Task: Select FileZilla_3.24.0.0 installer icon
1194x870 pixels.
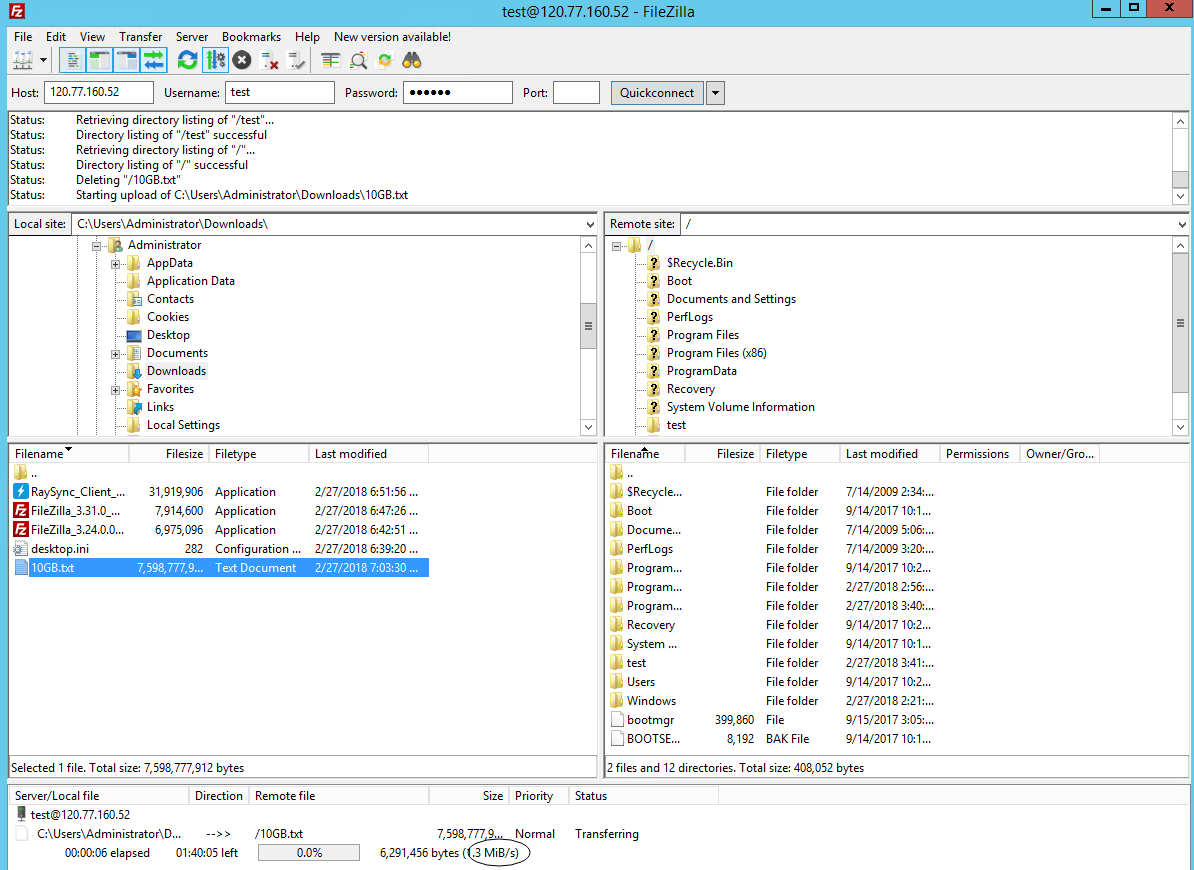Action: (21, 530)
